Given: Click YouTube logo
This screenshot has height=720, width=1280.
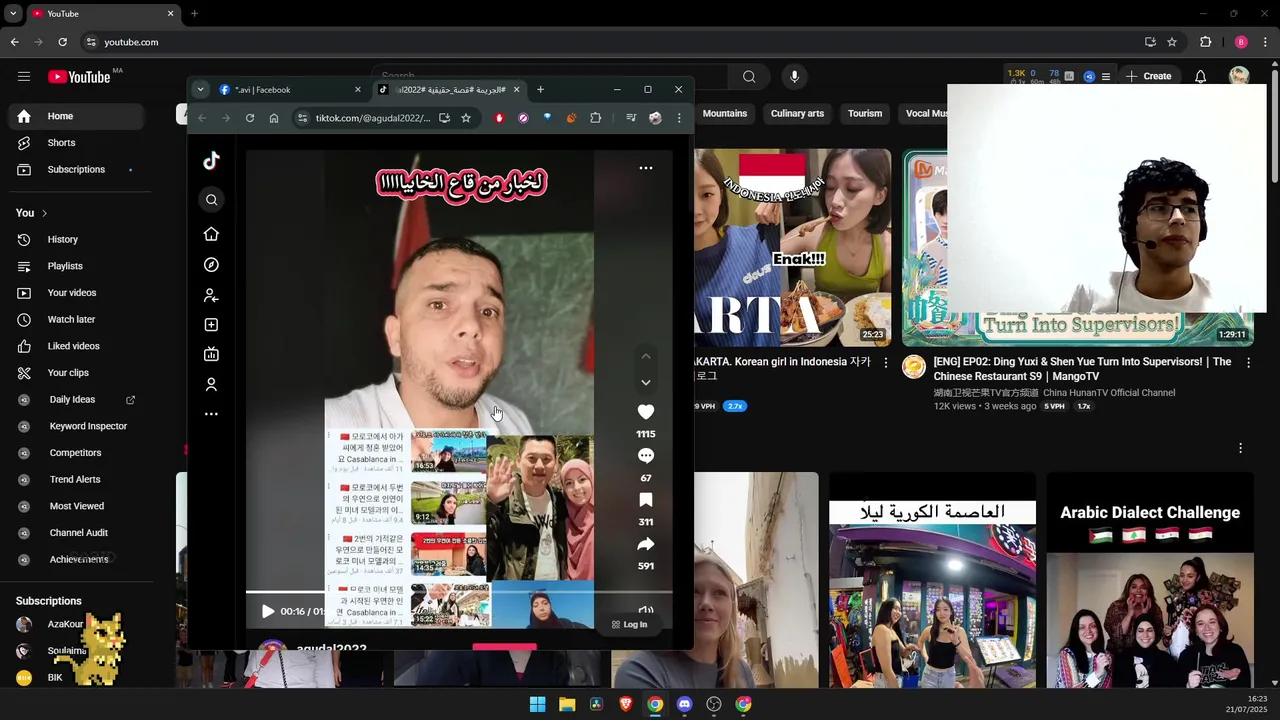Looking at the screenshot, I should [x=79, y=77].
